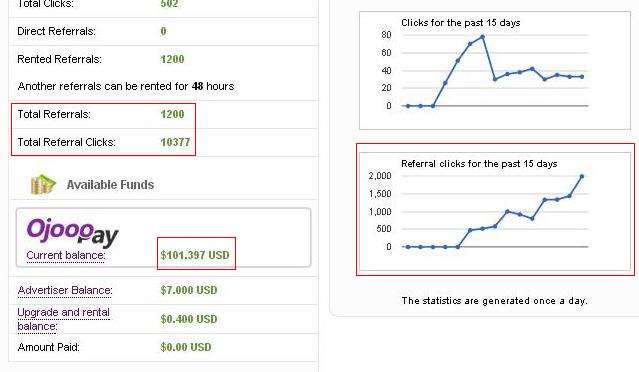Click the last data point in Referral clicks chart
The height and width of the screenshot is (372, 639).
[582, 176]
